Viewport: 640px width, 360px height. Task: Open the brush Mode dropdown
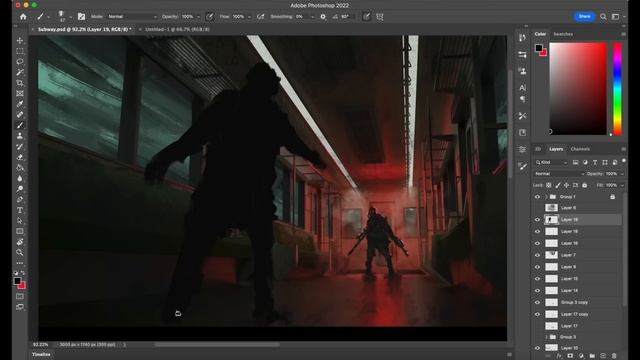[132, 17]
